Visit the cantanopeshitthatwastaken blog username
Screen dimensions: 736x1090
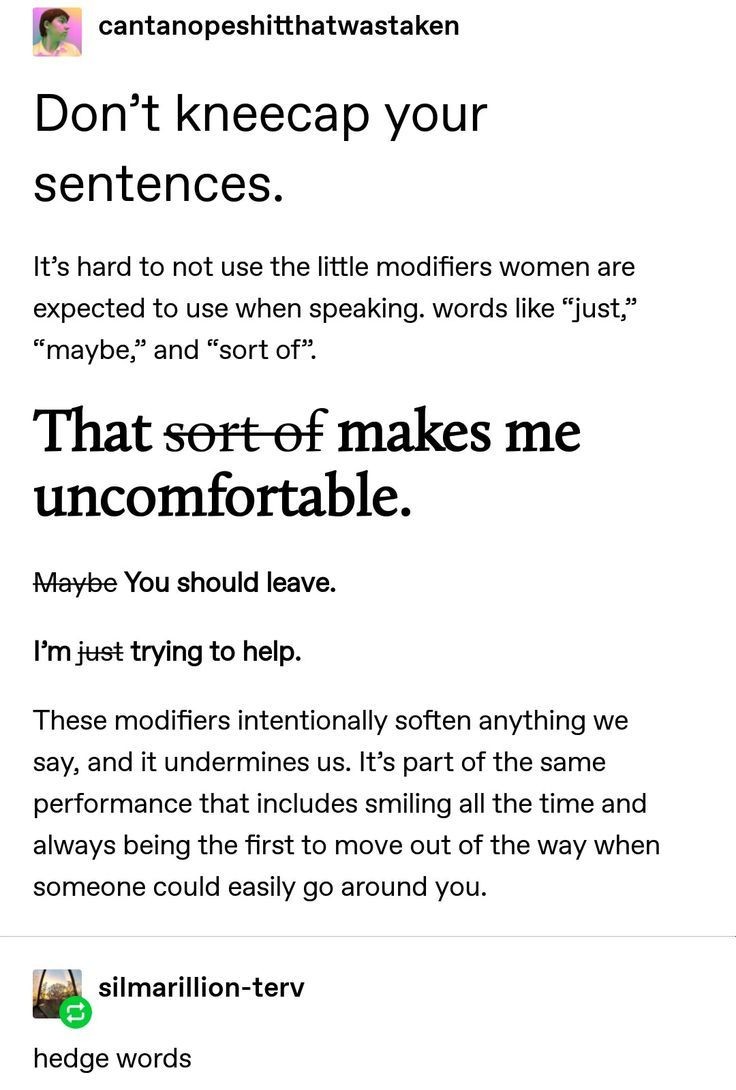click(279, 25)
